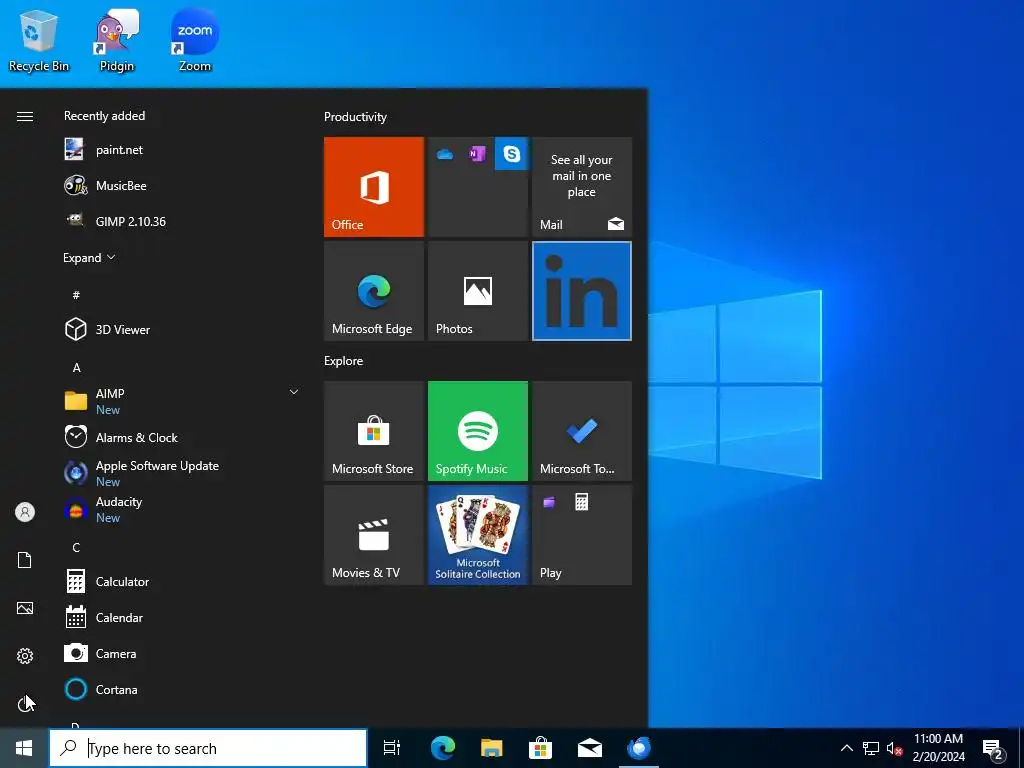Launch Spotify Music tile
Screen dimensions: 1024x768
(477, 431)
